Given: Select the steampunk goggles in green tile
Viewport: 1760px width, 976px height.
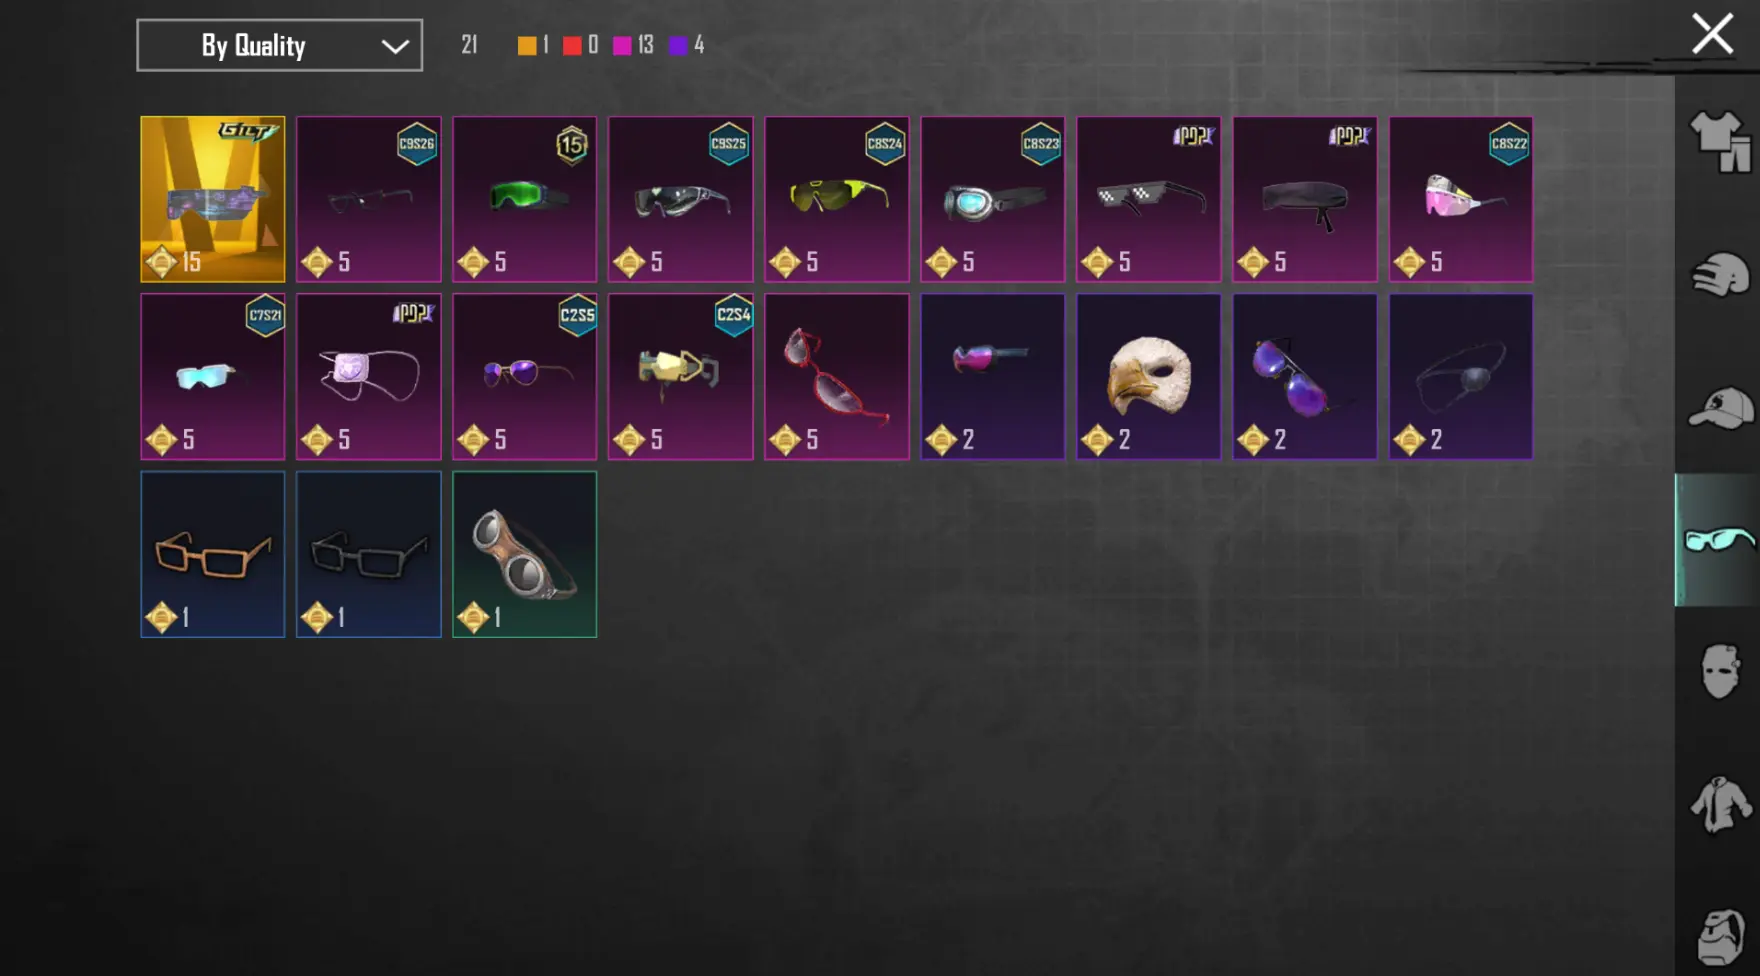Looking at the screenshot, I should click(x=525, y=554).
